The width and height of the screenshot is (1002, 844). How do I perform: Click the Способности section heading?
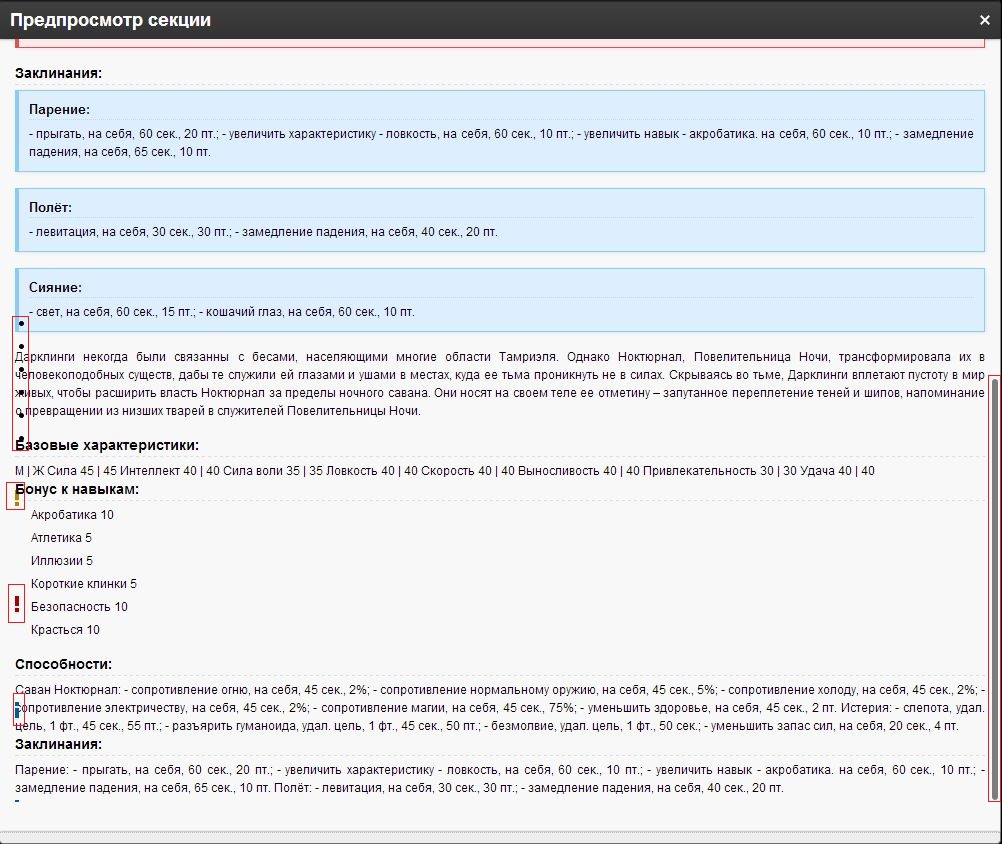pyautogui.click(x=63, y=664)
